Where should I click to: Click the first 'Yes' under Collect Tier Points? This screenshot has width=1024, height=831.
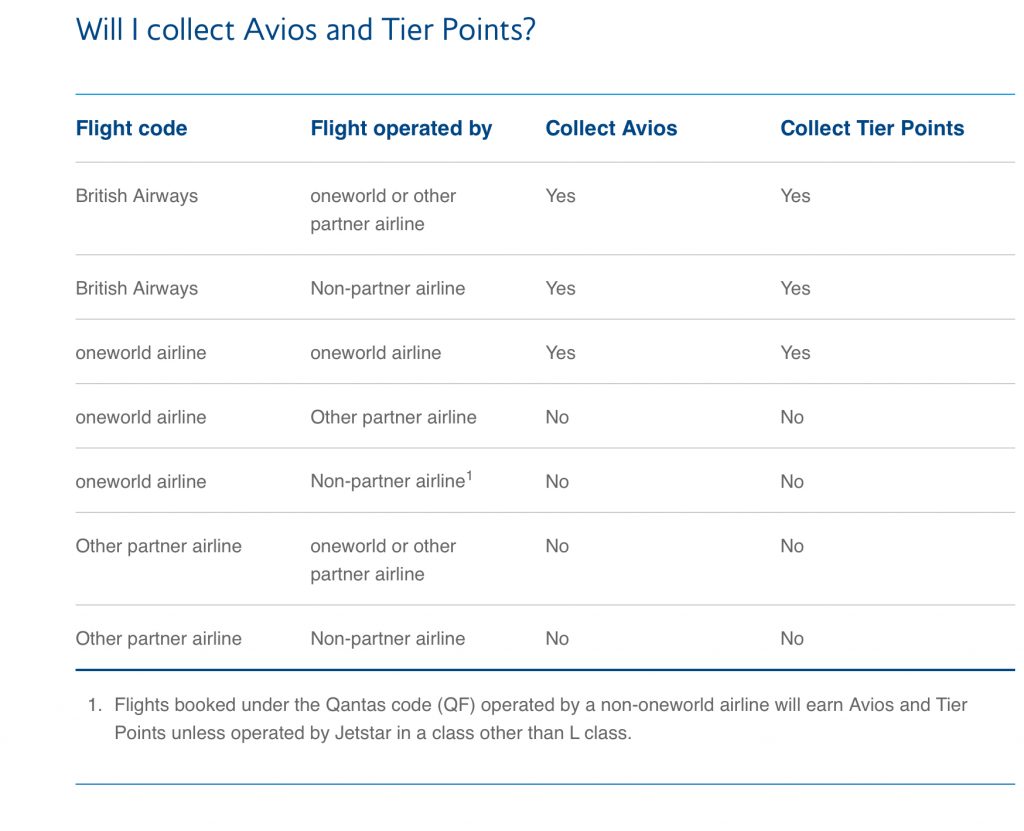[795, 196]
